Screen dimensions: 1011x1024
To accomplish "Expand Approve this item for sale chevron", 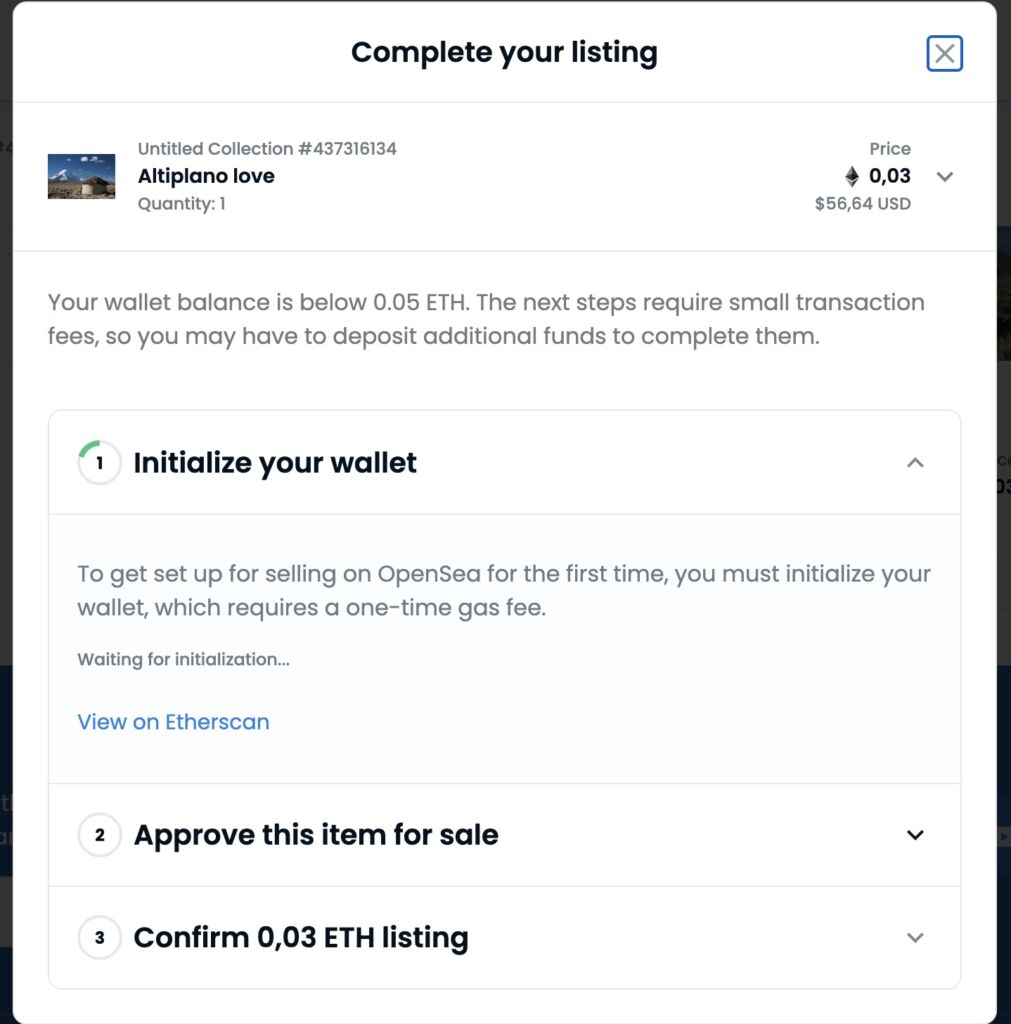I will 915,835.
